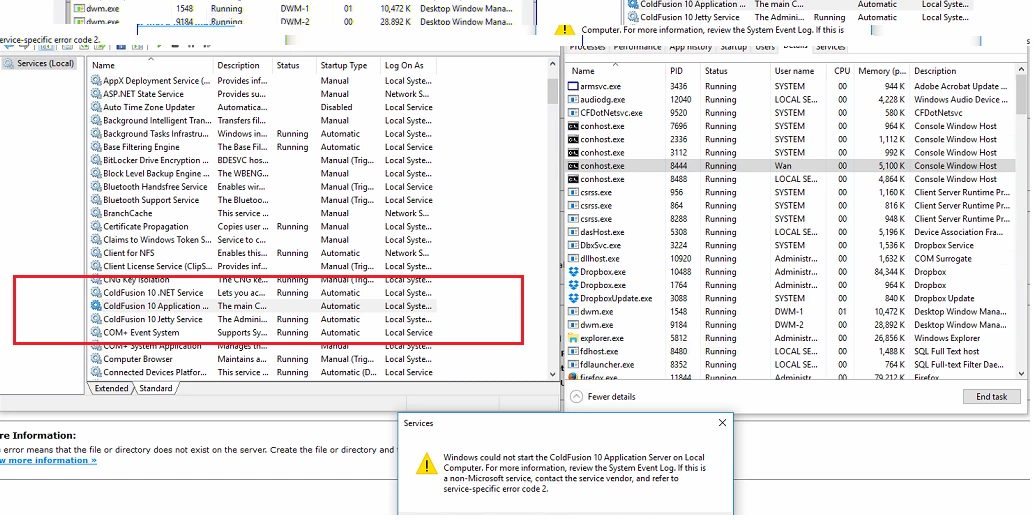Select ColdFusion 10 Application row beneath .NET Service
The width and height of the screenshot is (1034, 520).
pos(262,306)
